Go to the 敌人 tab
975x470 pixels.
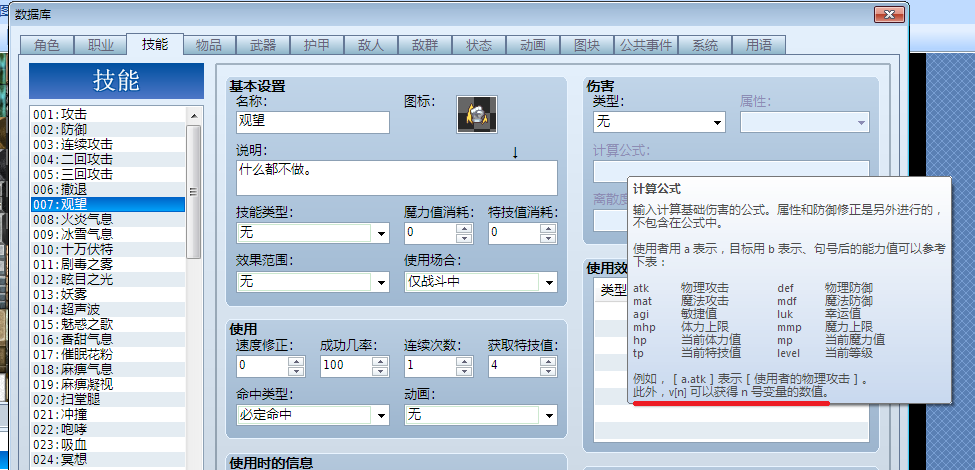(371, 45)
